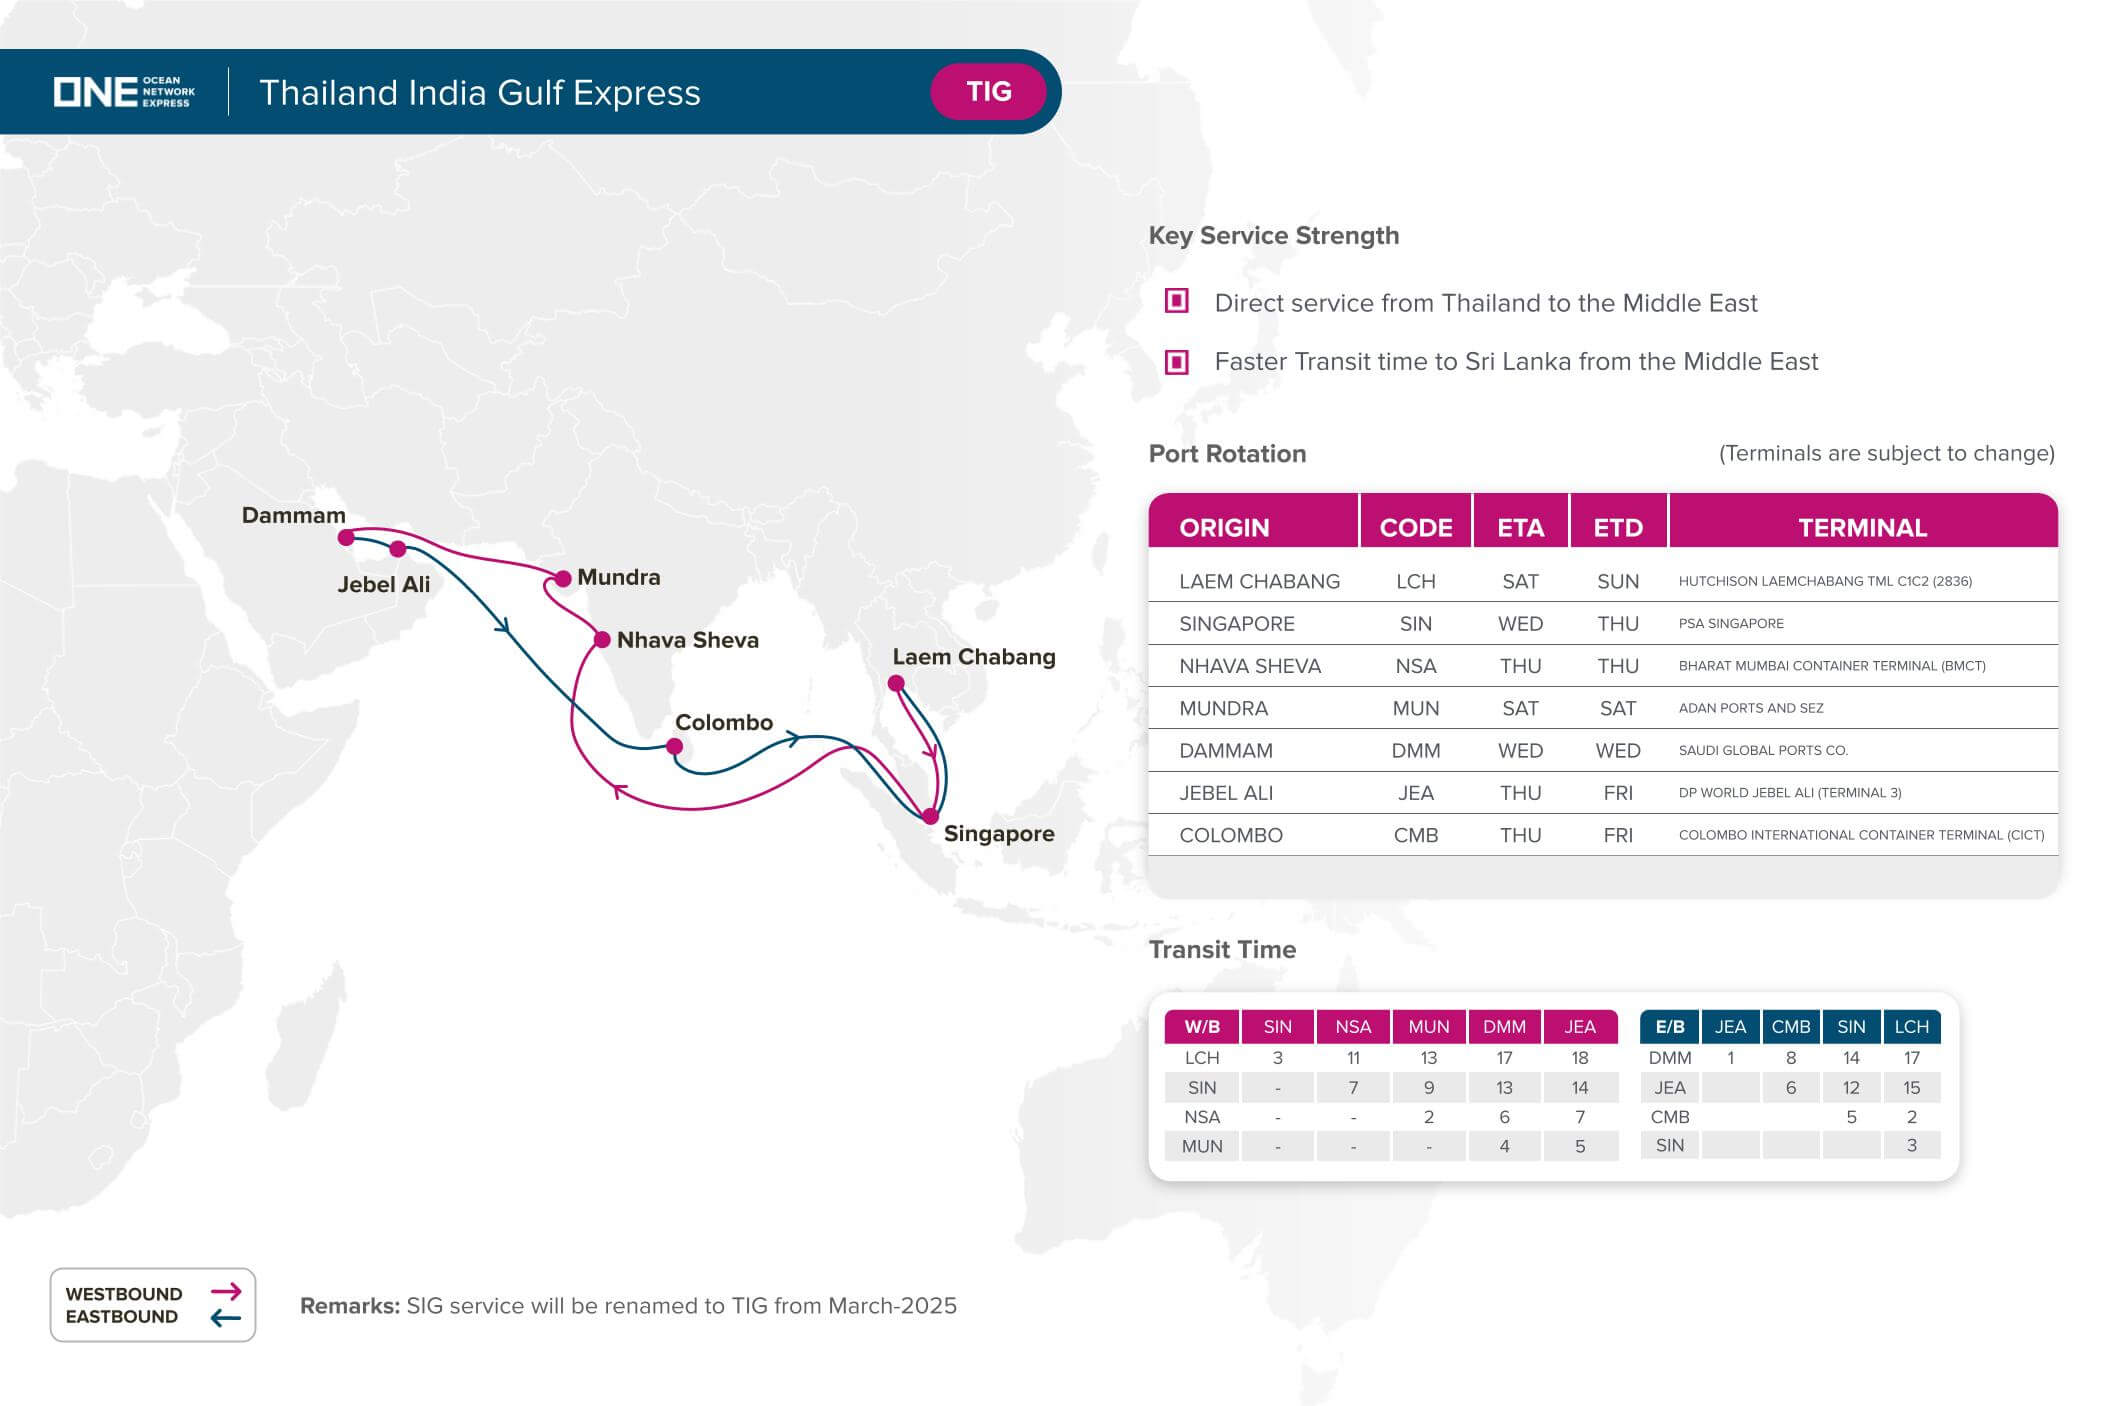Click the LAEM CHABANG origin row
This screenshot has height=1406, width=2110.
tap(1603, 581)
